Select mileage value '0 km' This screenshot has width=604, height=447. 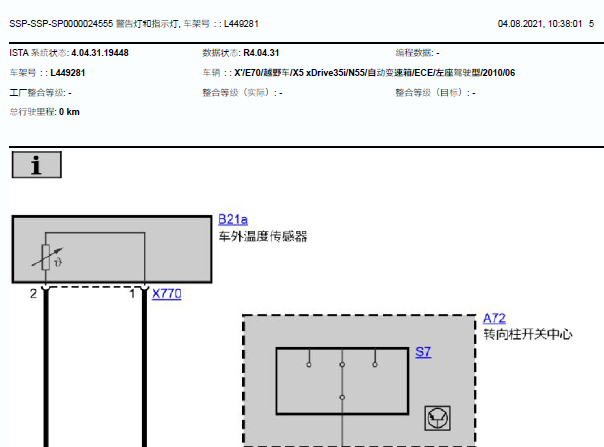coord(69,112)
